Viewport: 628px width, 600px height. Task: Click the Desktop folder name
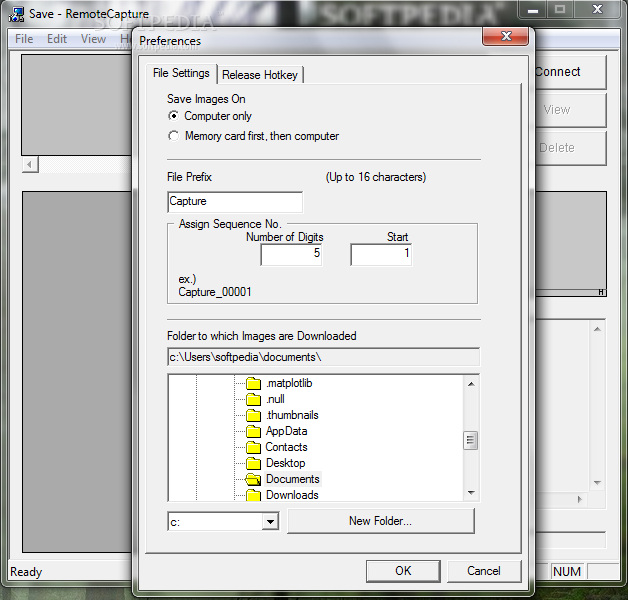(286, 463)
